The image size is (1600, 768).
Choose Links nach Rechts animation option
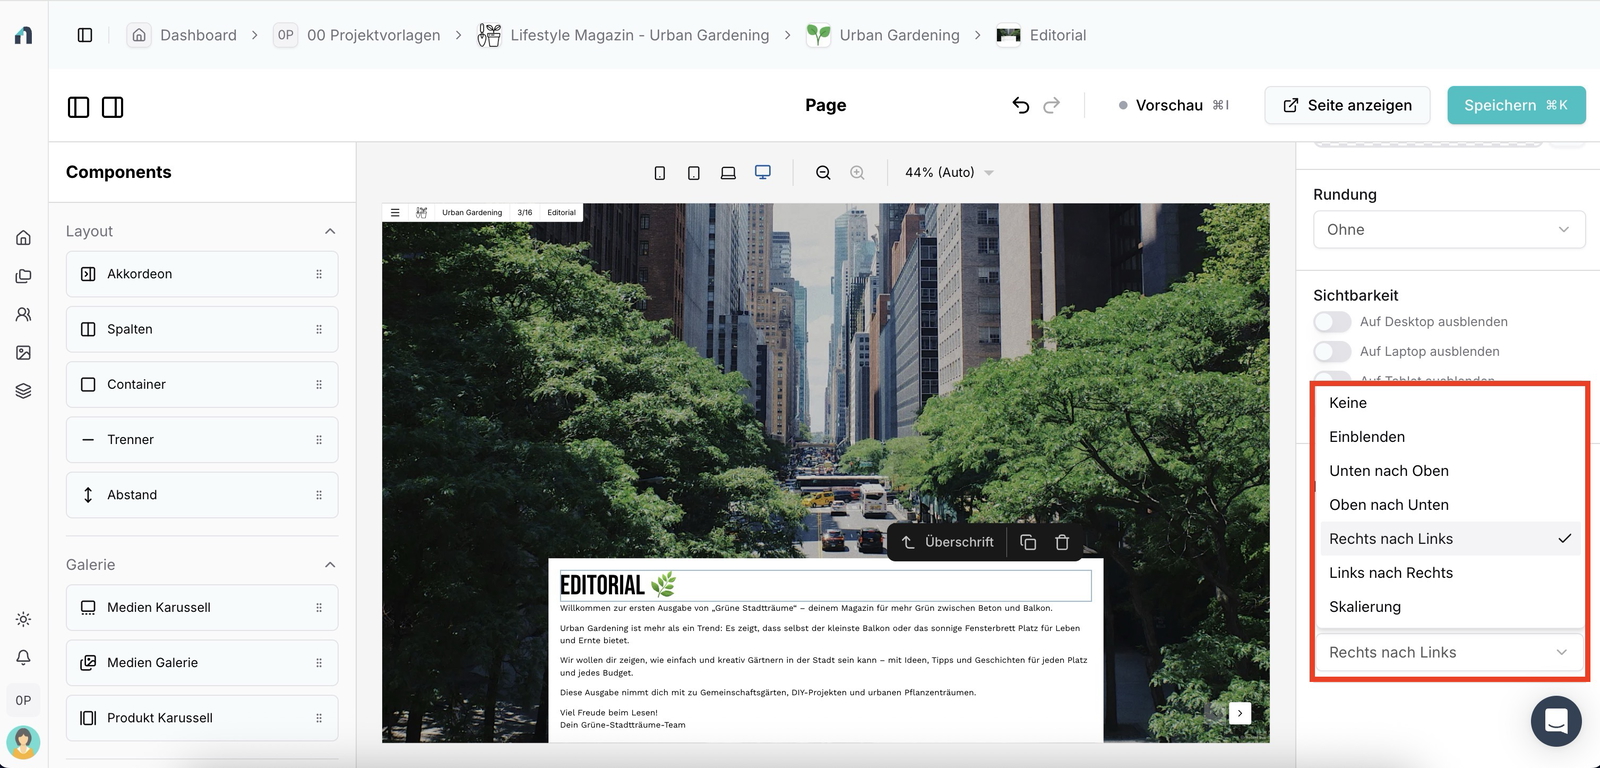[1391, 573]
